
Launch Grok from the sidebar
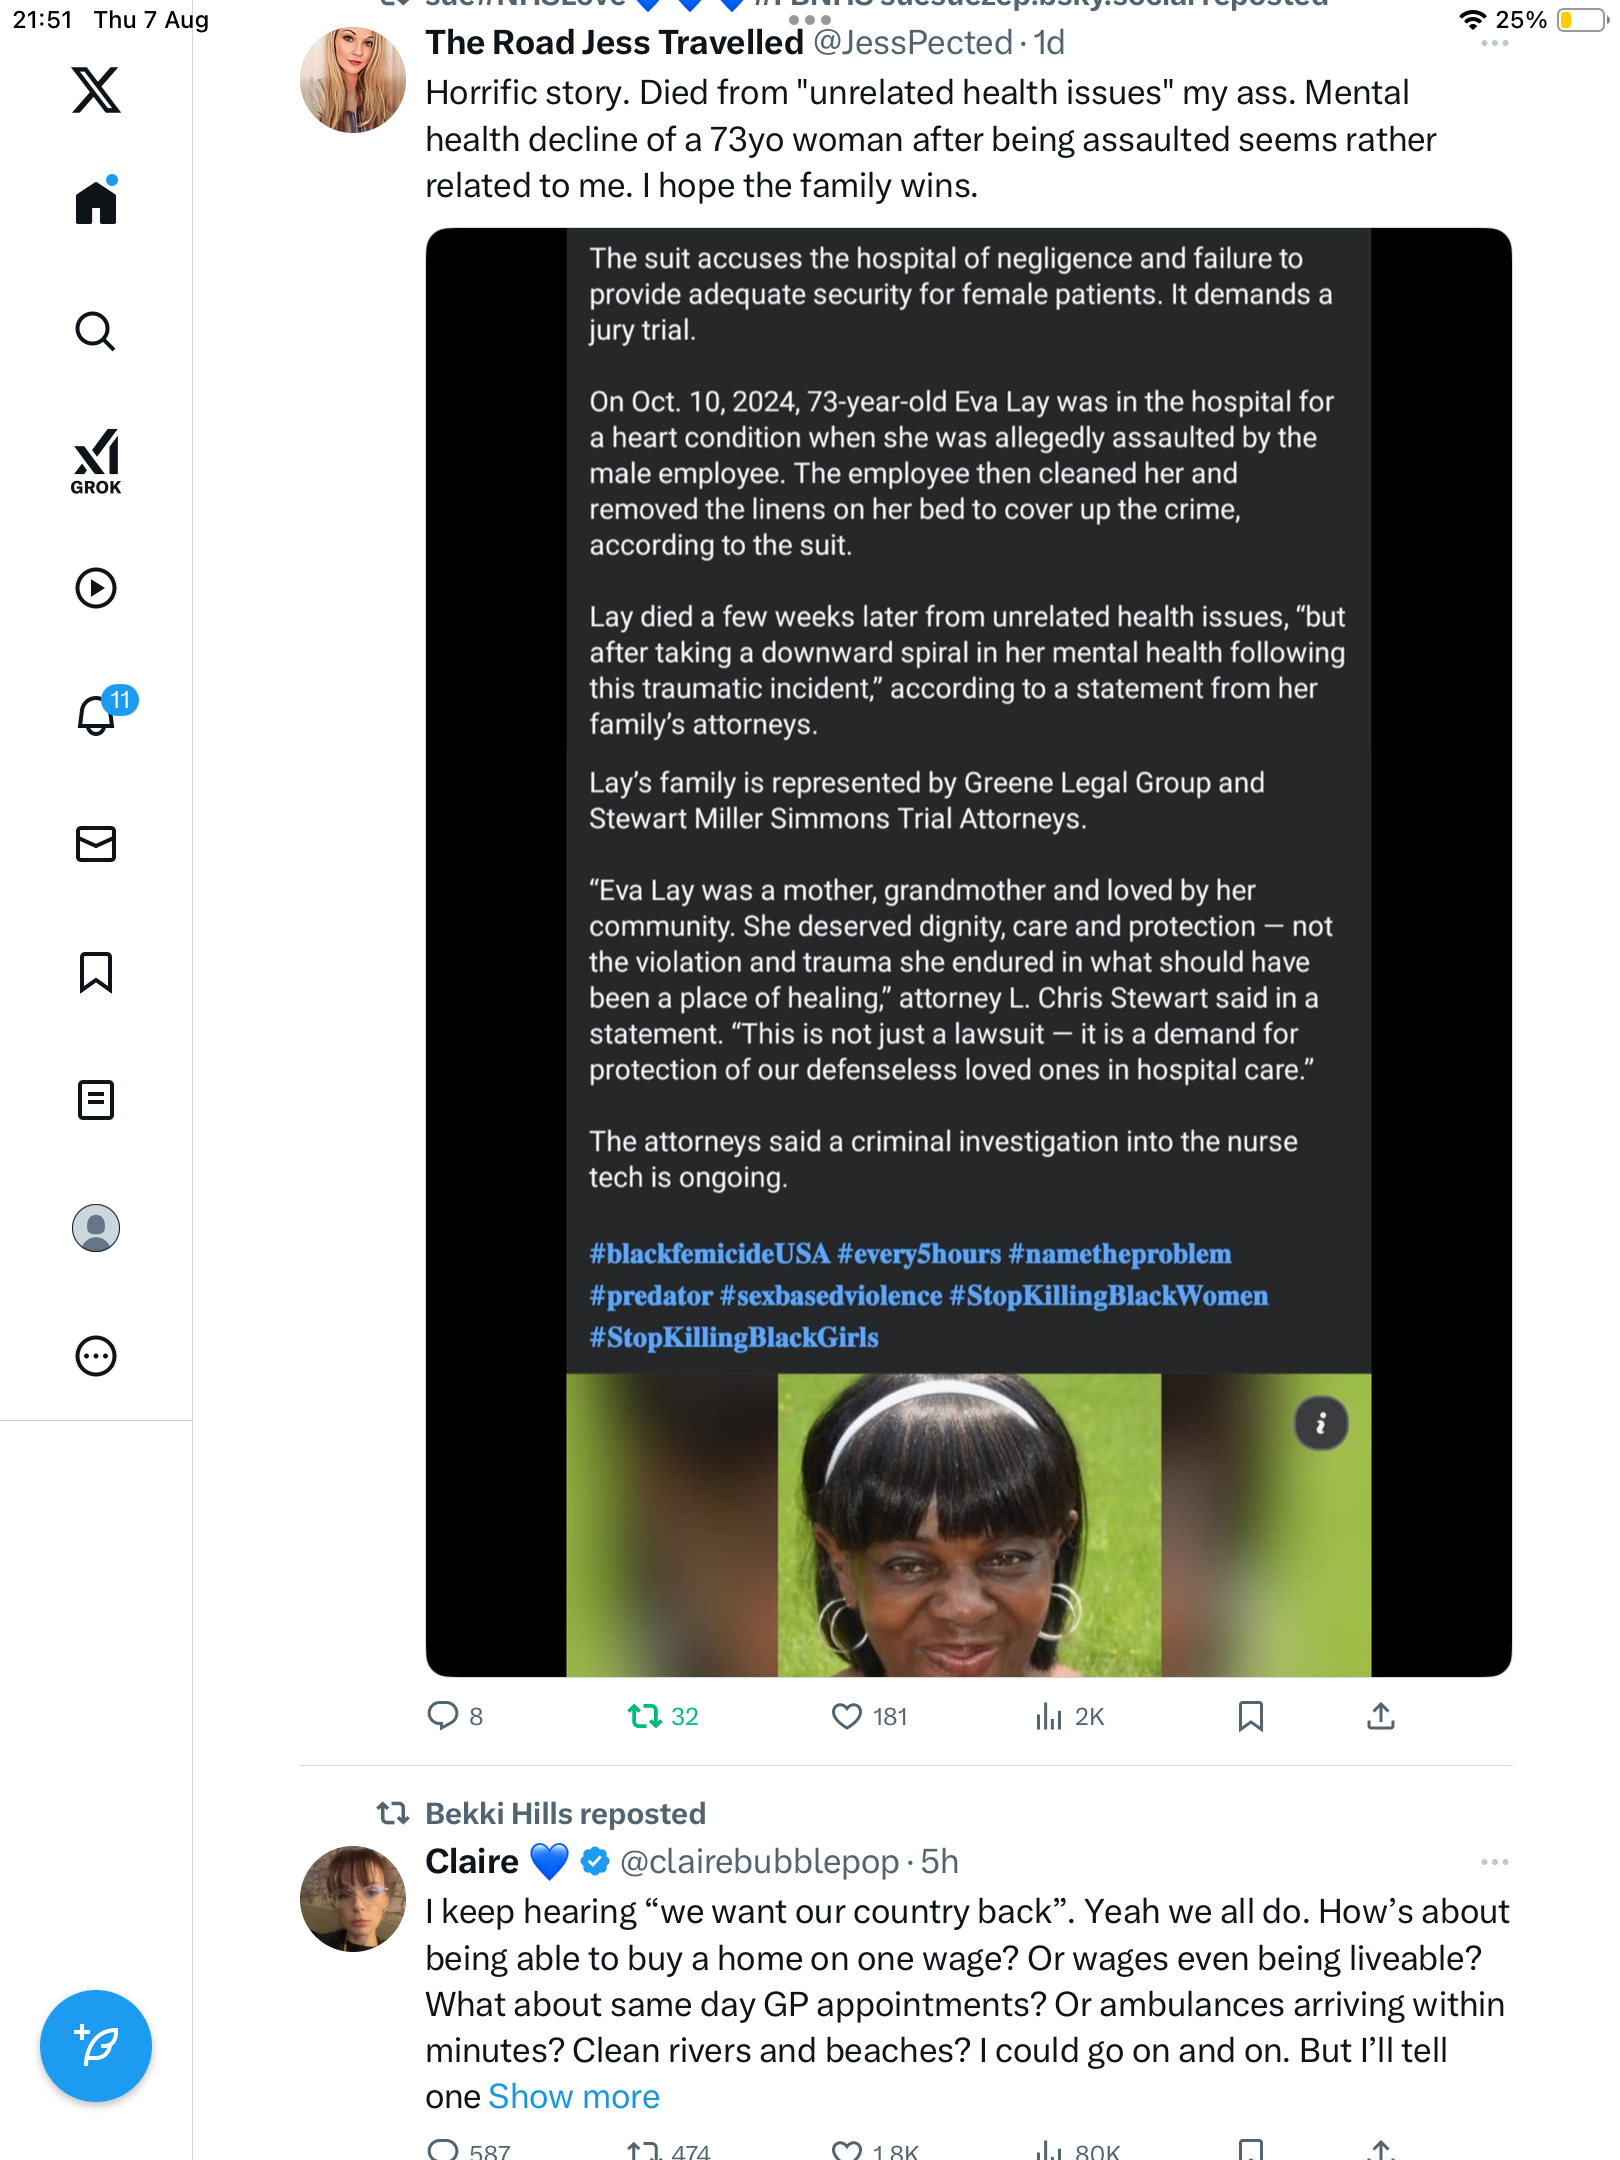[96, 462]
